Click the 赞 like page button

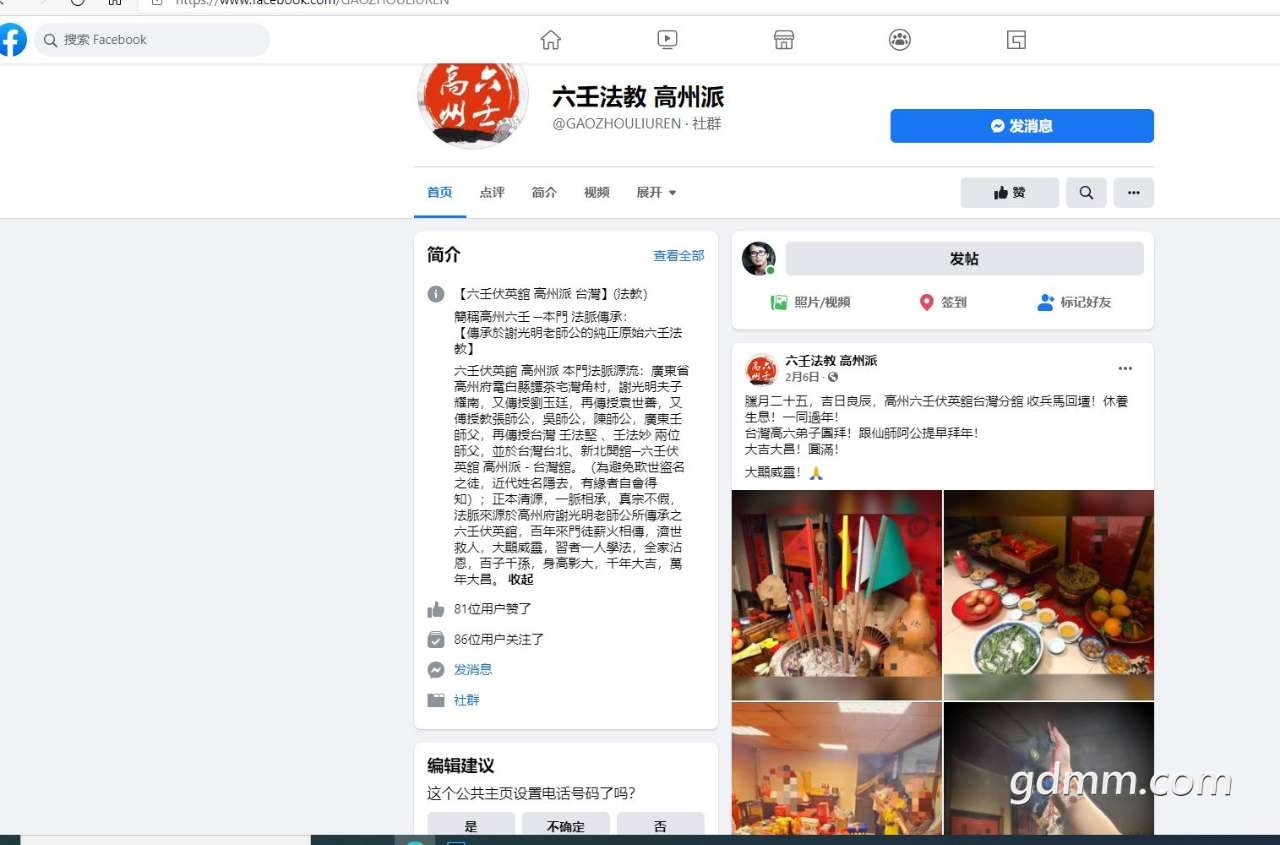point(1010,193)
